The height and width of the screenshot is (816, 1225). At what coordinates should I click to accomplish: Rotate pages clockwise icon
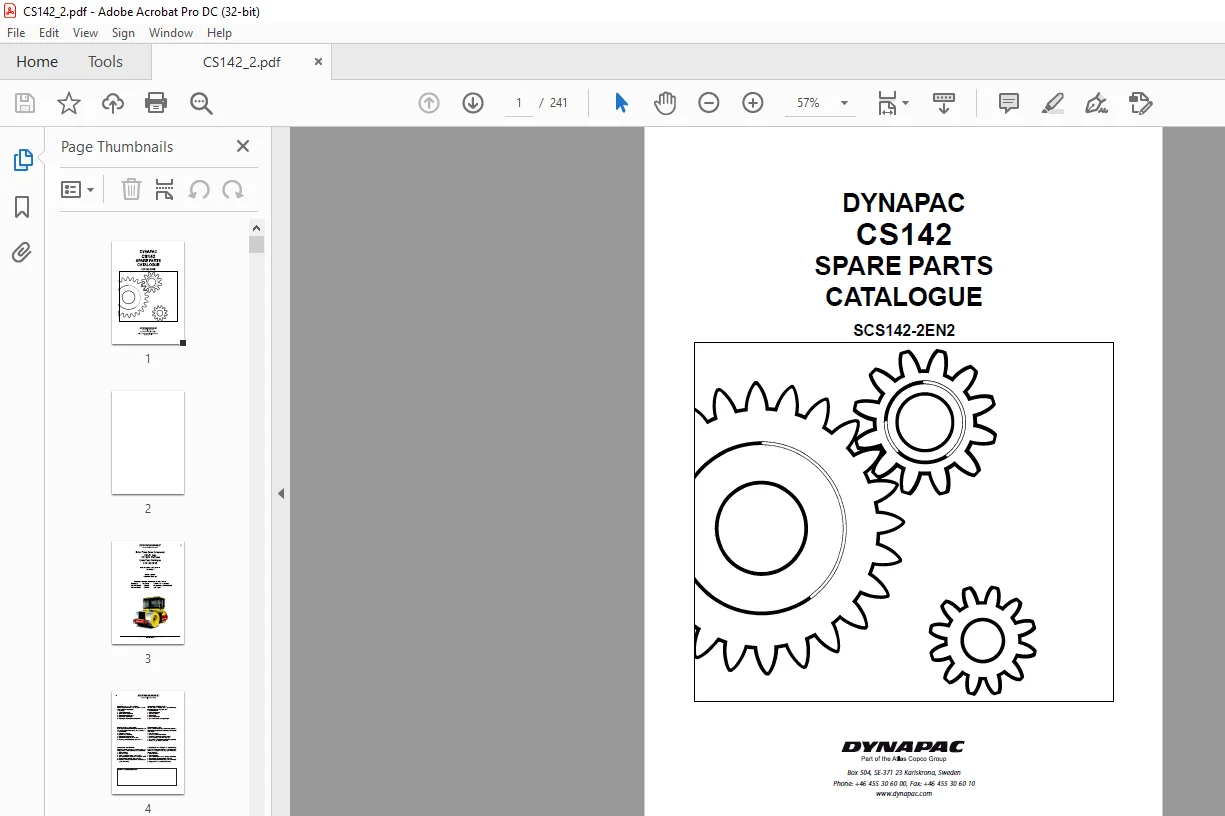click(x=233, y=189)
